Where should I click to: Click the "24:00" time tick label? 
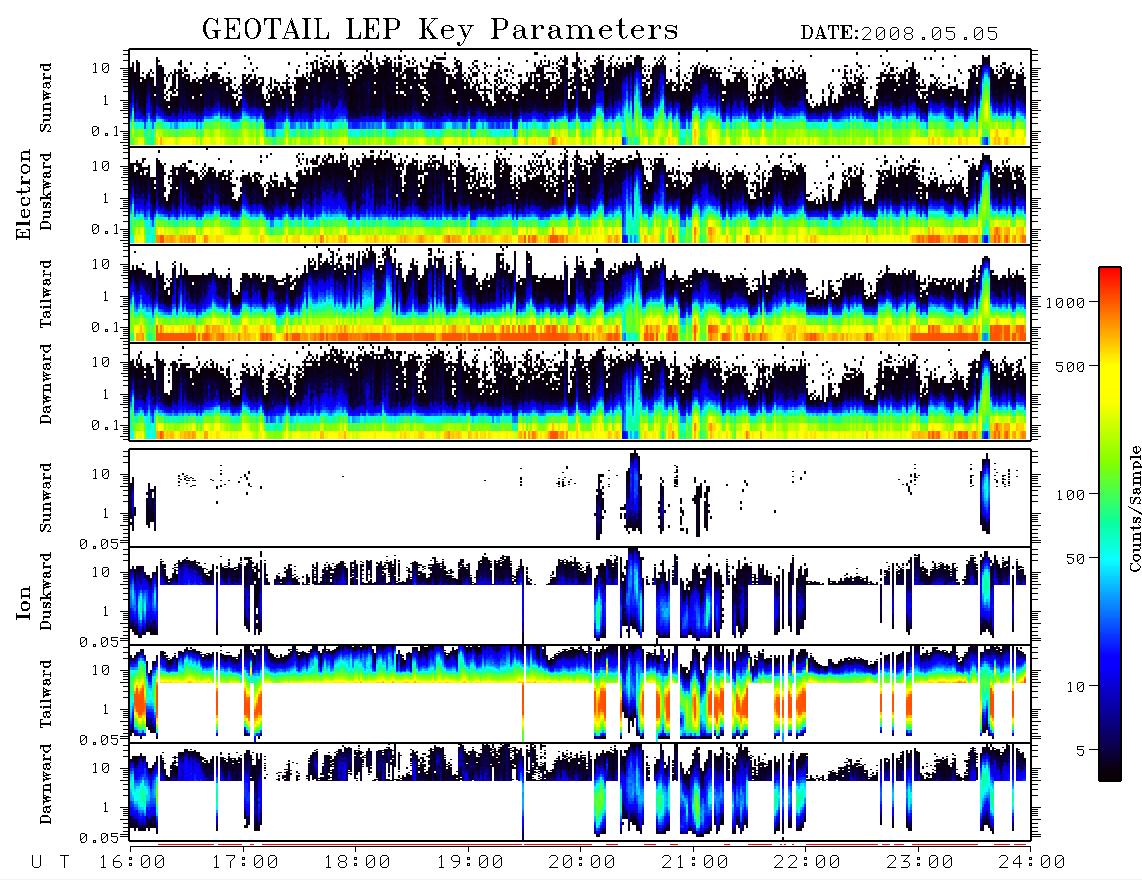[x=1032, y=862]
